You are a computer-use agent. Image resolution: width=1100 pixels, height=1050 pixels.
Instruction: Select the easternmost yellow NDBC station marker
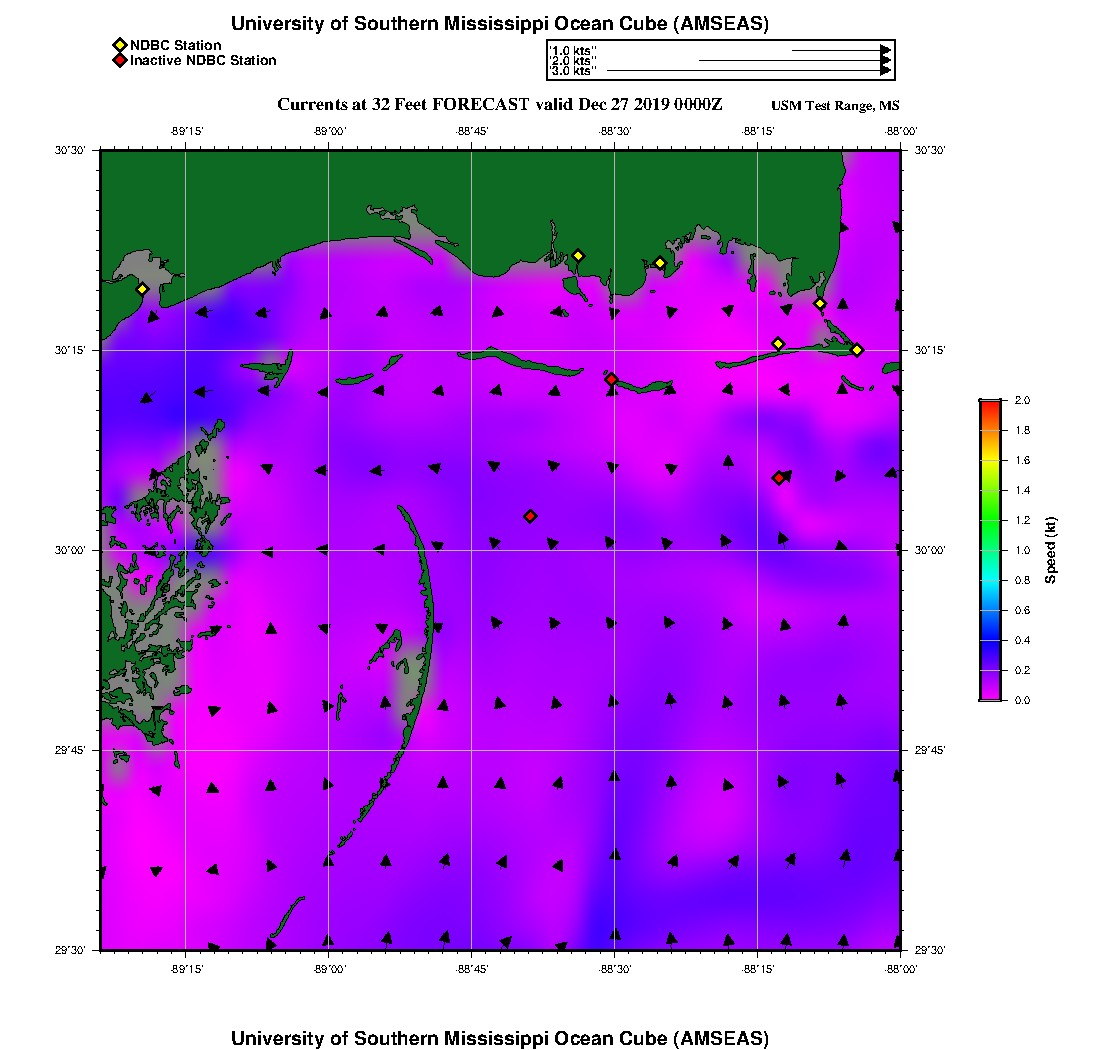click(857, 349)
